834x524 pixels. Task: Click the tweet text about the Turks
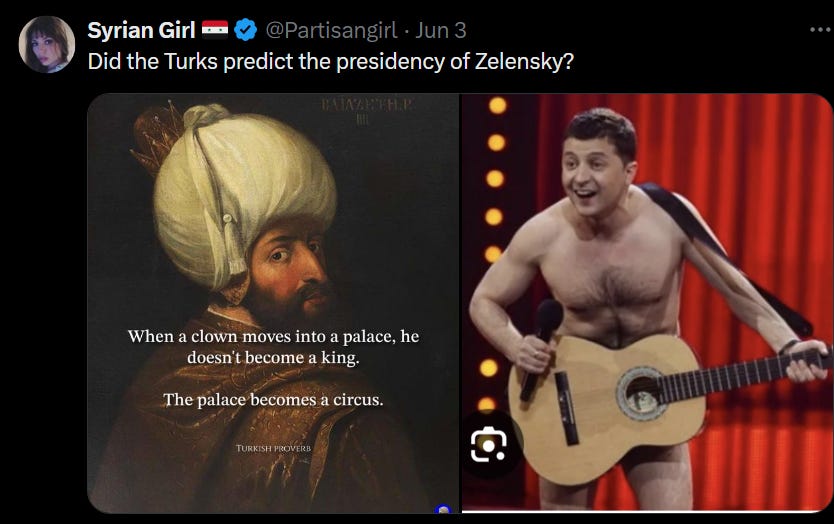point(331,61)
